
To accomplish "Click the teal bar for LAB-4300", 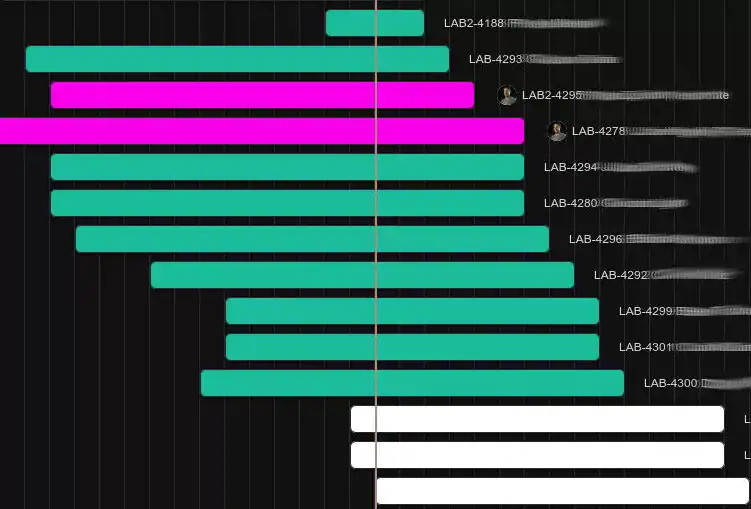I will tap(412, 383).
